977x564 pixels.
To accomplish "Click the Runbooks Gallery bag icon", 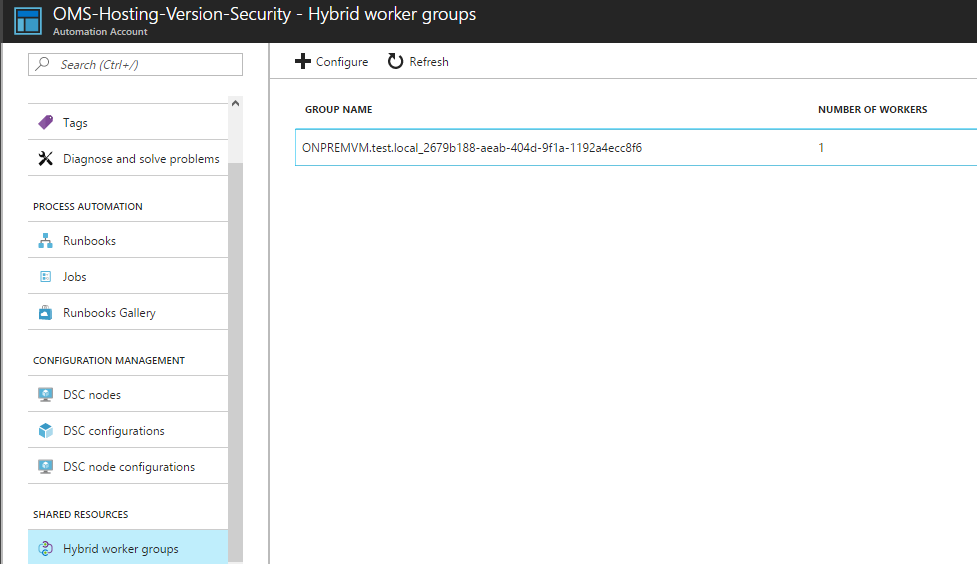I will pos(45,313).
